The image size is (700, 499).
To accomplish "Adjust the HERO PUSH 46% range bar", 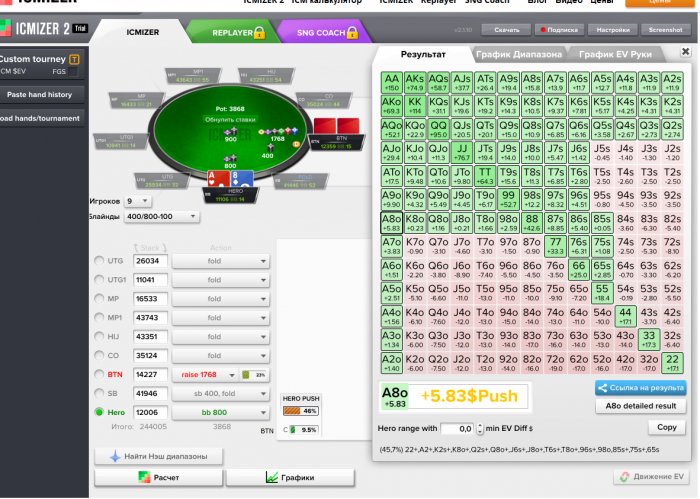I will pyautogui.click(x=300, y=411).
